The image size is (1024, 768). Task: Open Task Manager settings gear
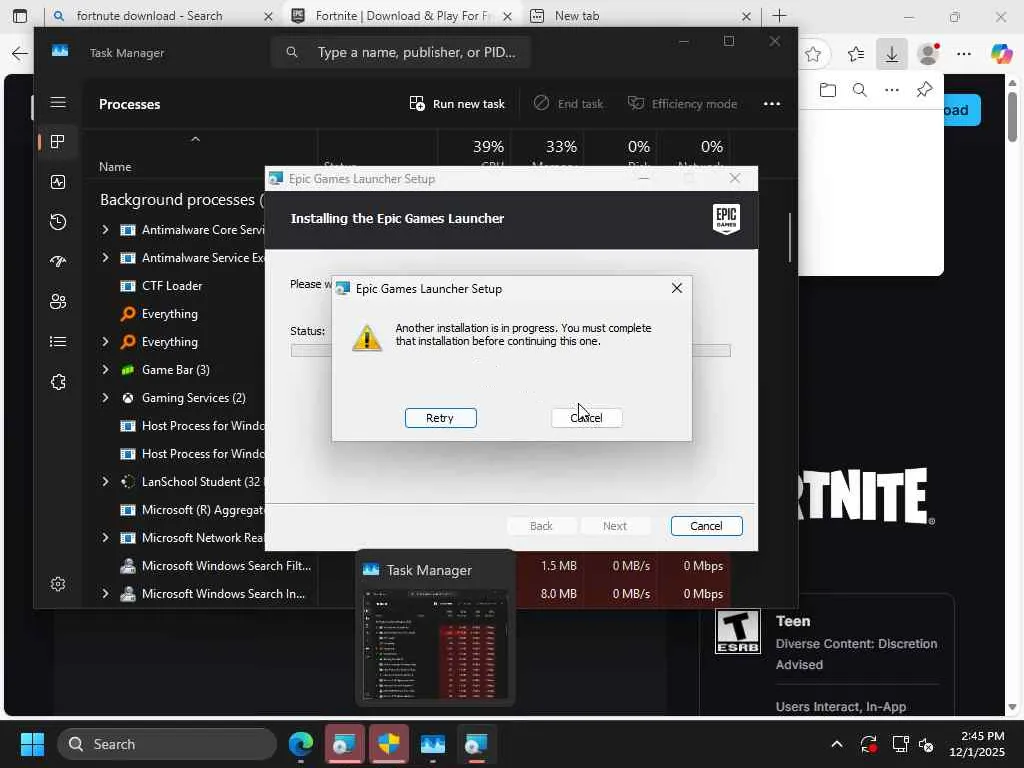(58, 584)
